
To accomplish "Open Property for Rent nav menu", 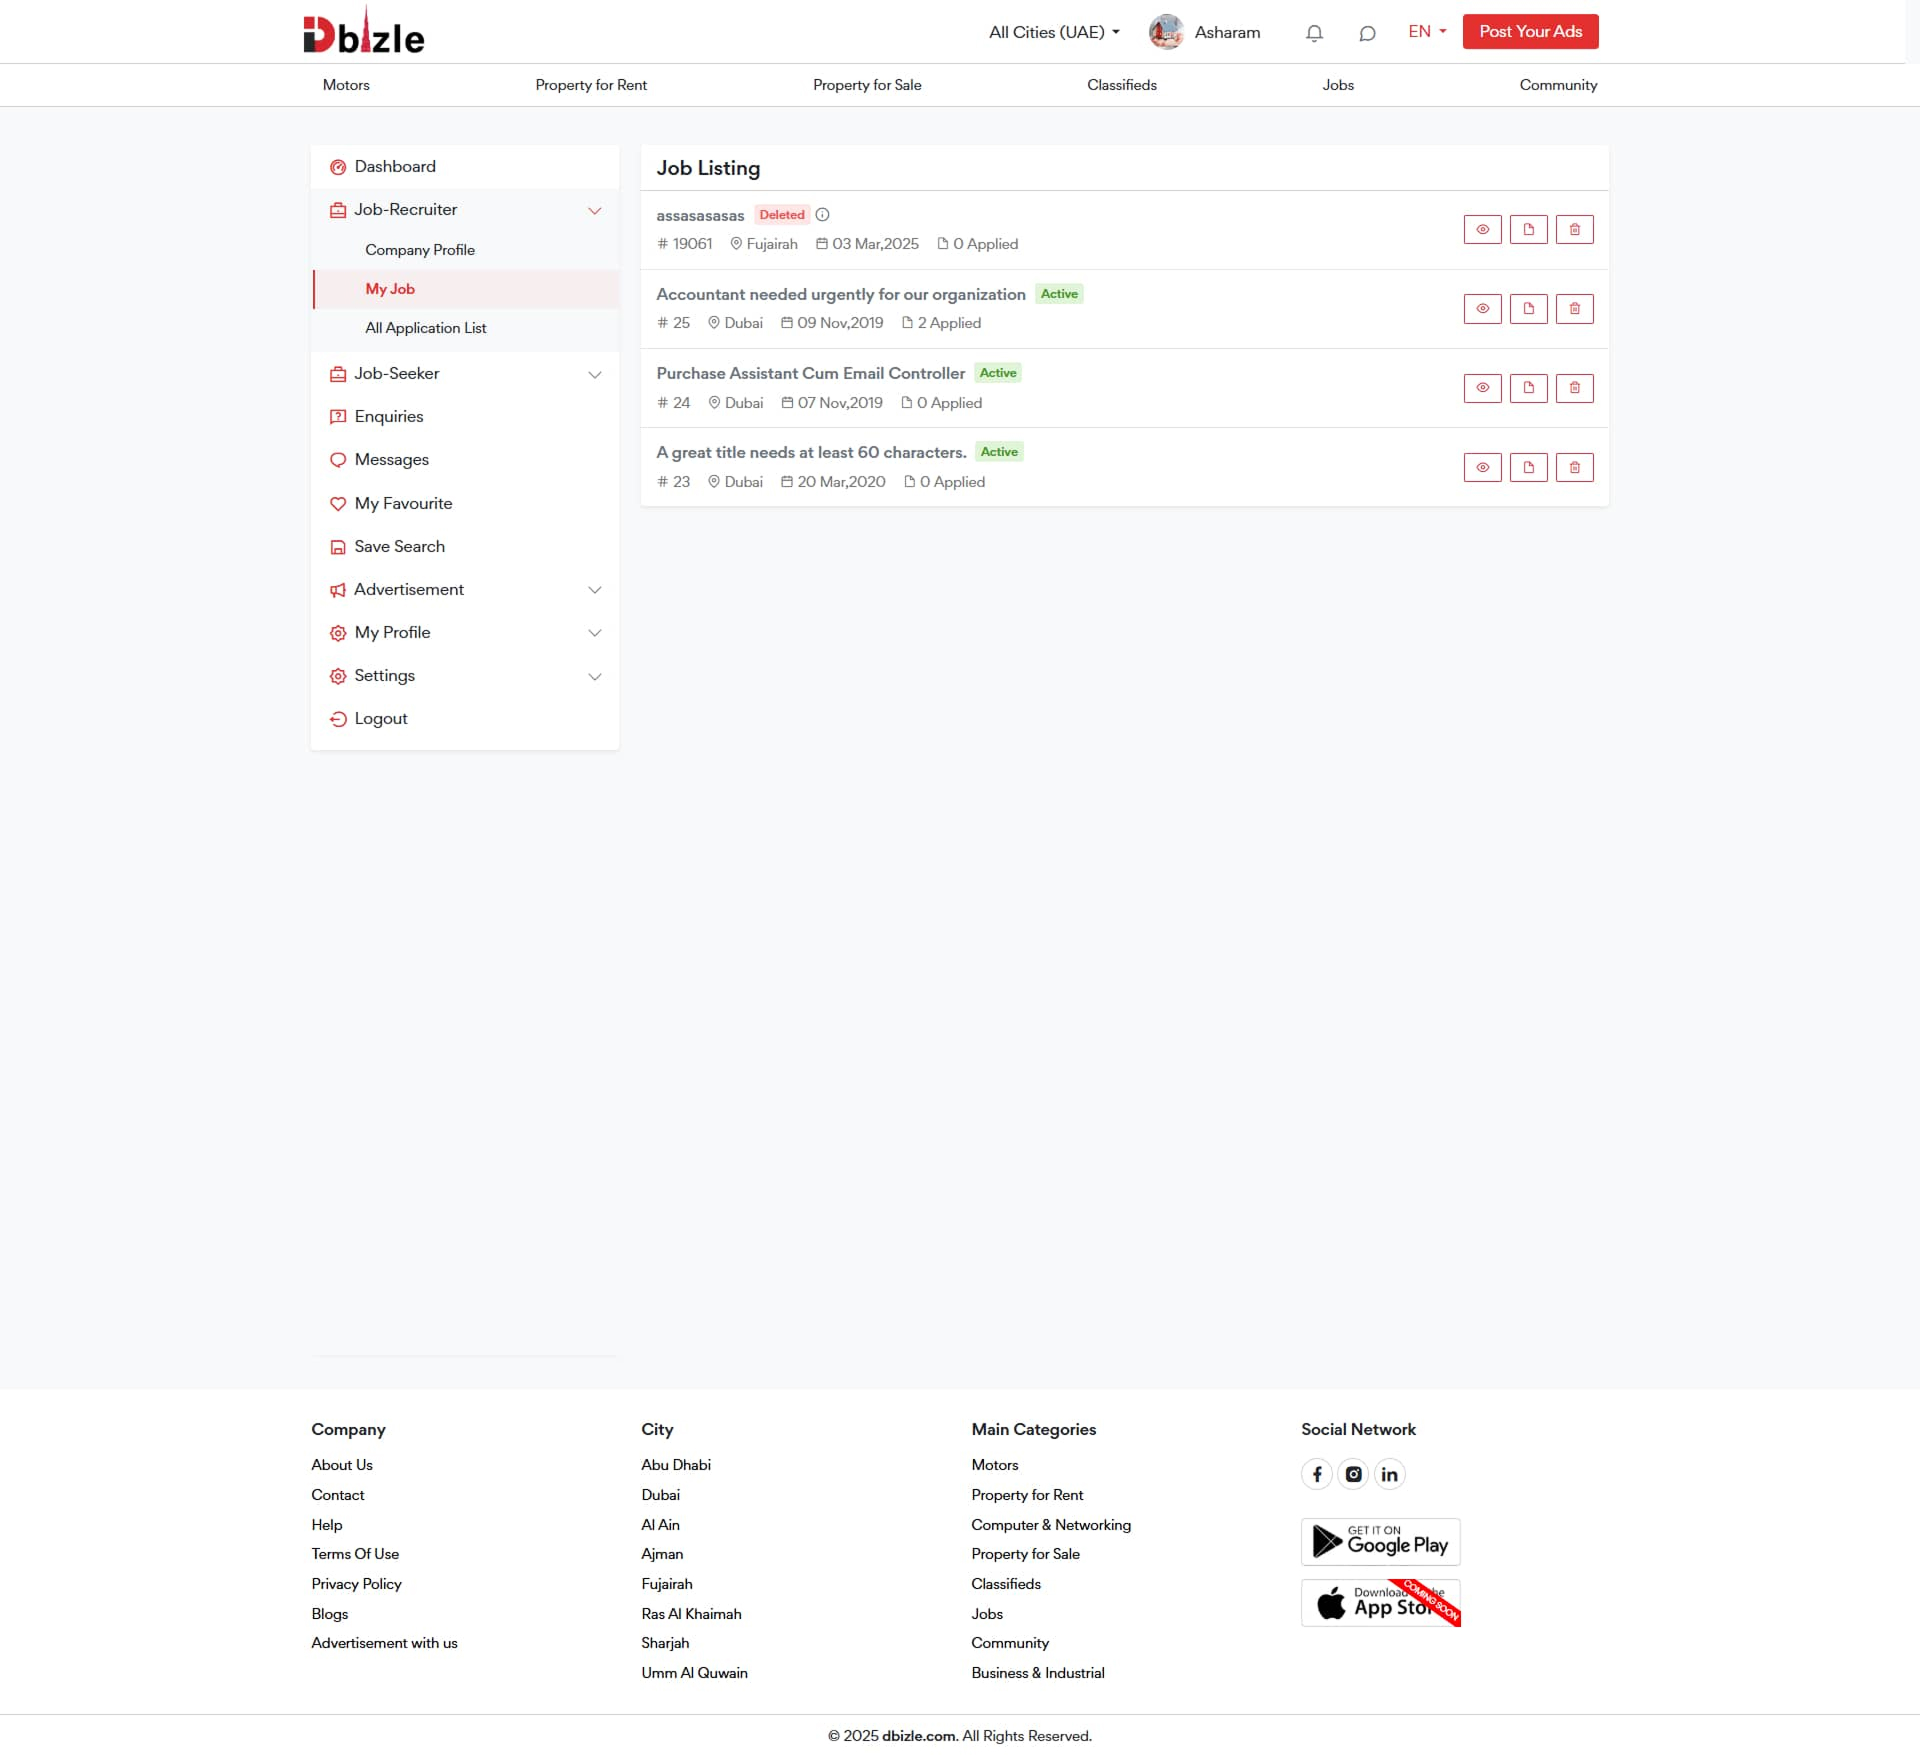I will [590, 85].
